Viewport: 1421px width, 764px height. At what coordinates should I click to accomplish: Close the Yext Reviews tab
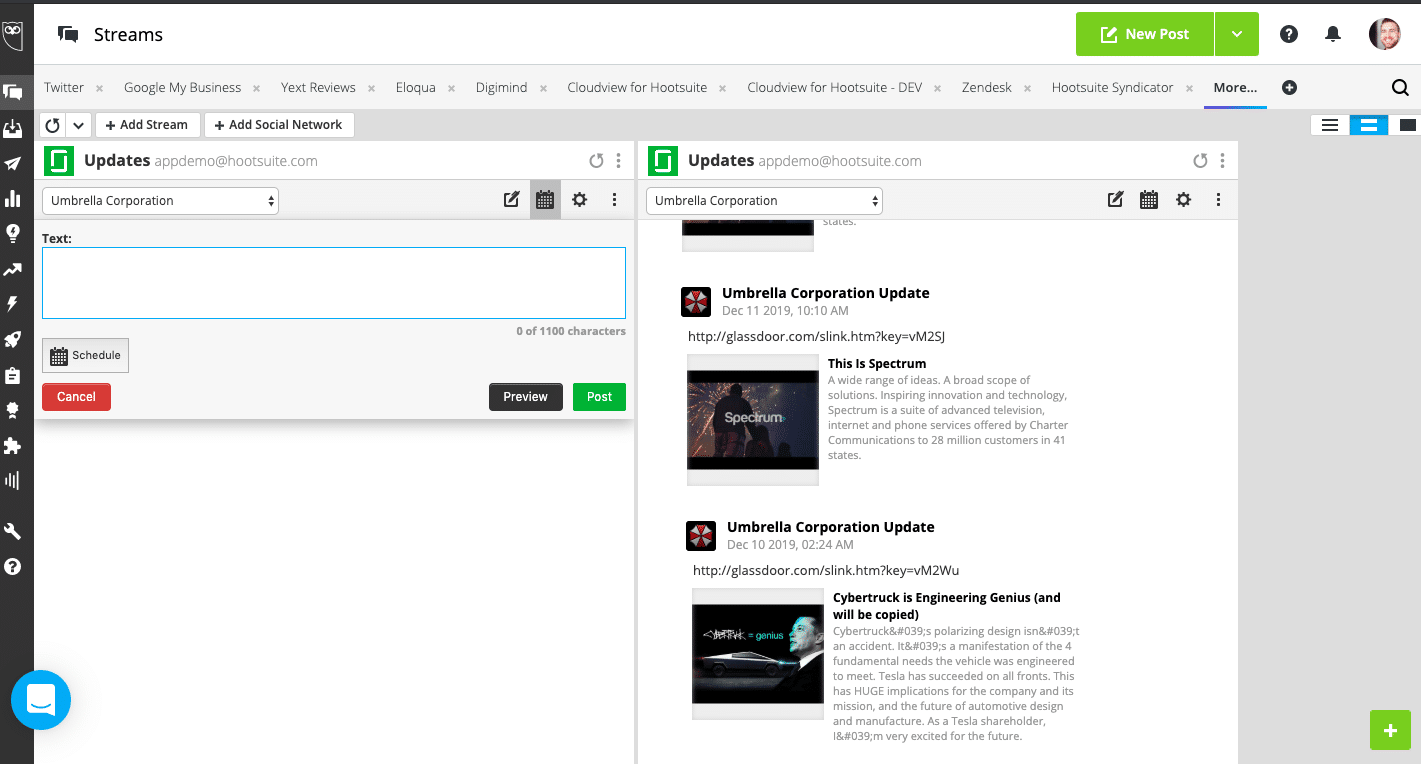tap(371, 88)
